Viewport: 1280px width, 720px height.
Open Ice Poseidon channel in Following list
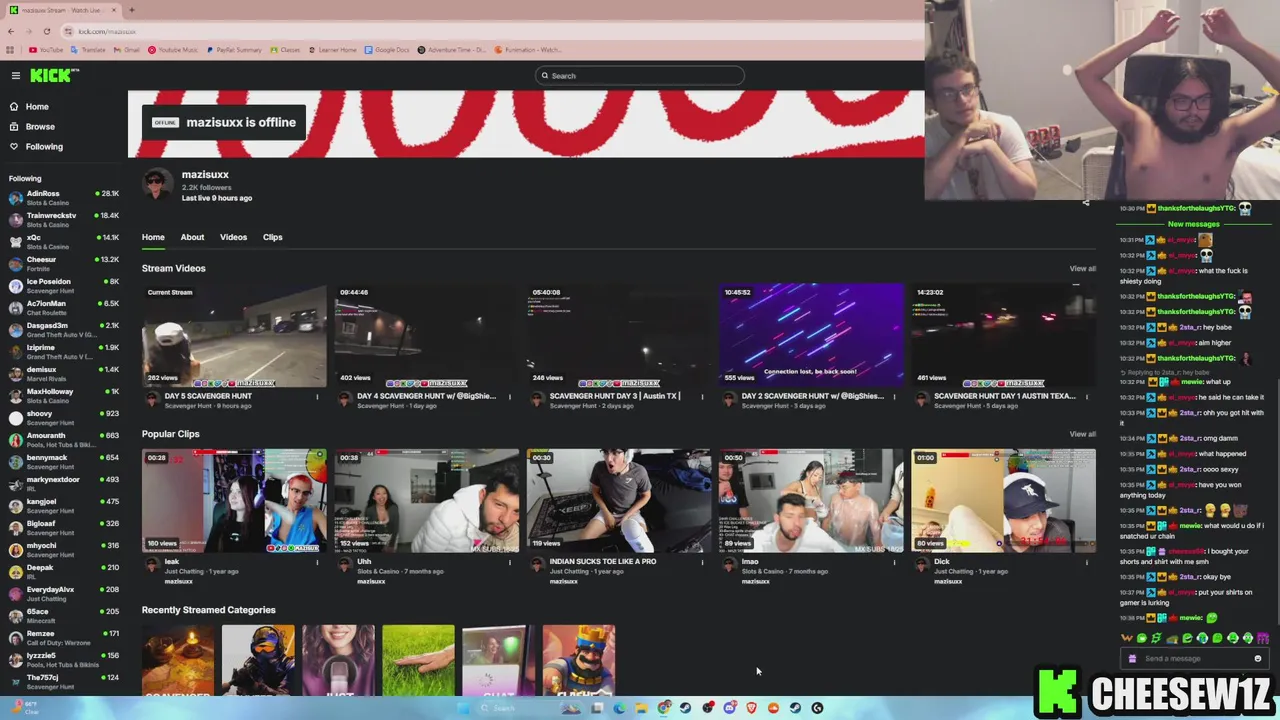coord(63,285)
